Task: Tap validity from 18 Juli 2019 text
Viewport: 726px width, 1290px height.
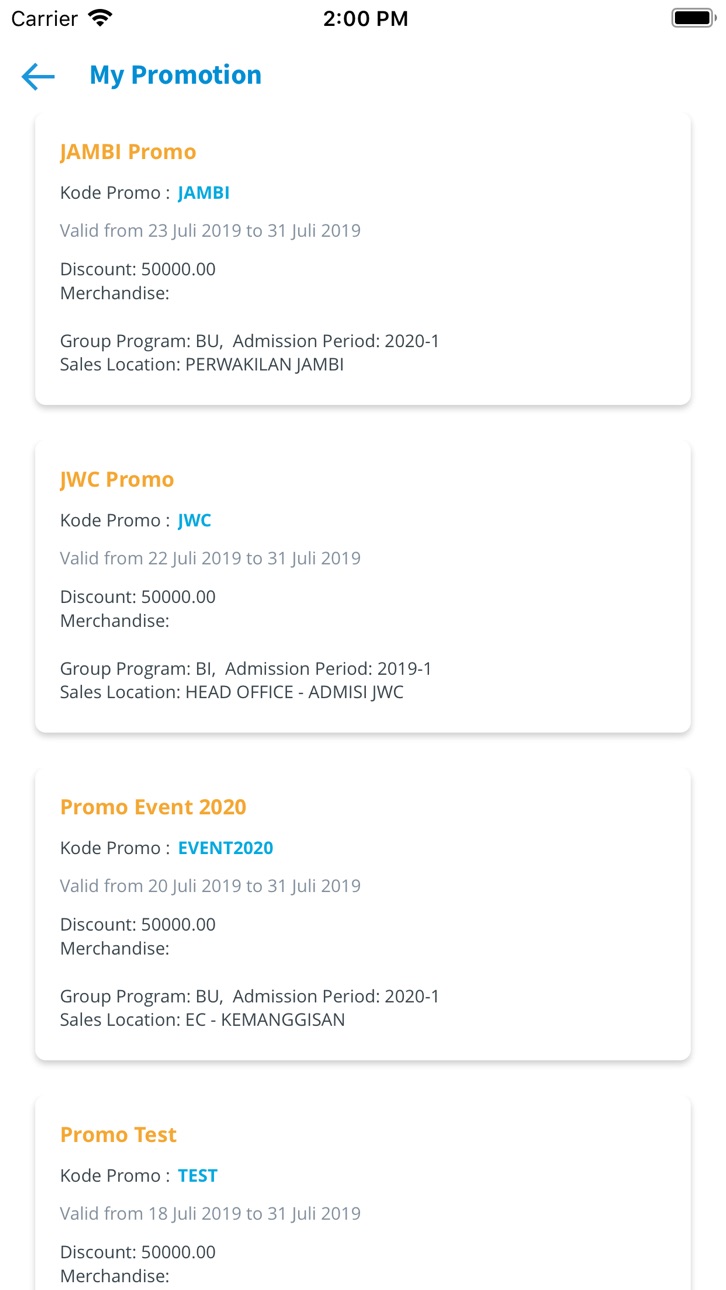Action: [x=210, y=1214]
